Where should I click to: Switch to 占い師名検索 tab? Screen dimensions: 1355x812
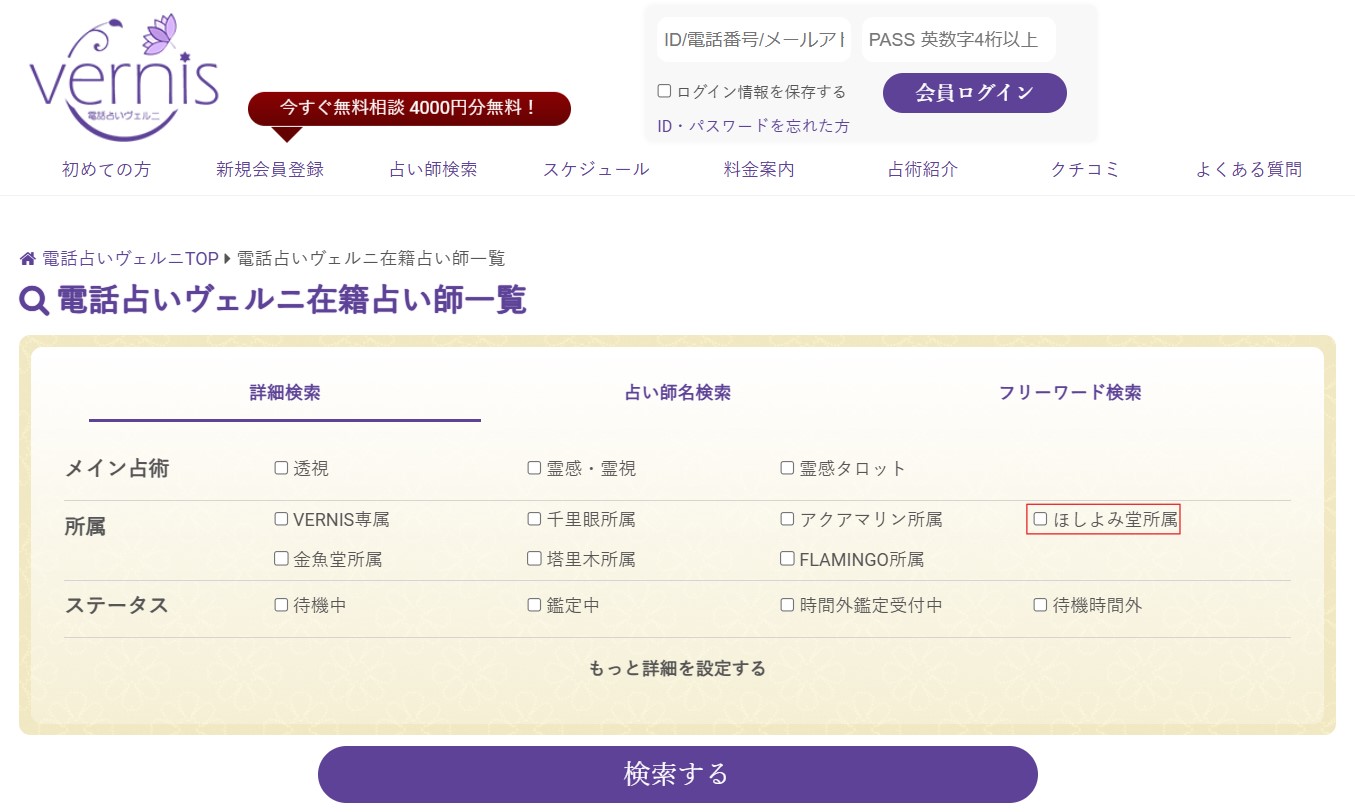tap(677, 393)
